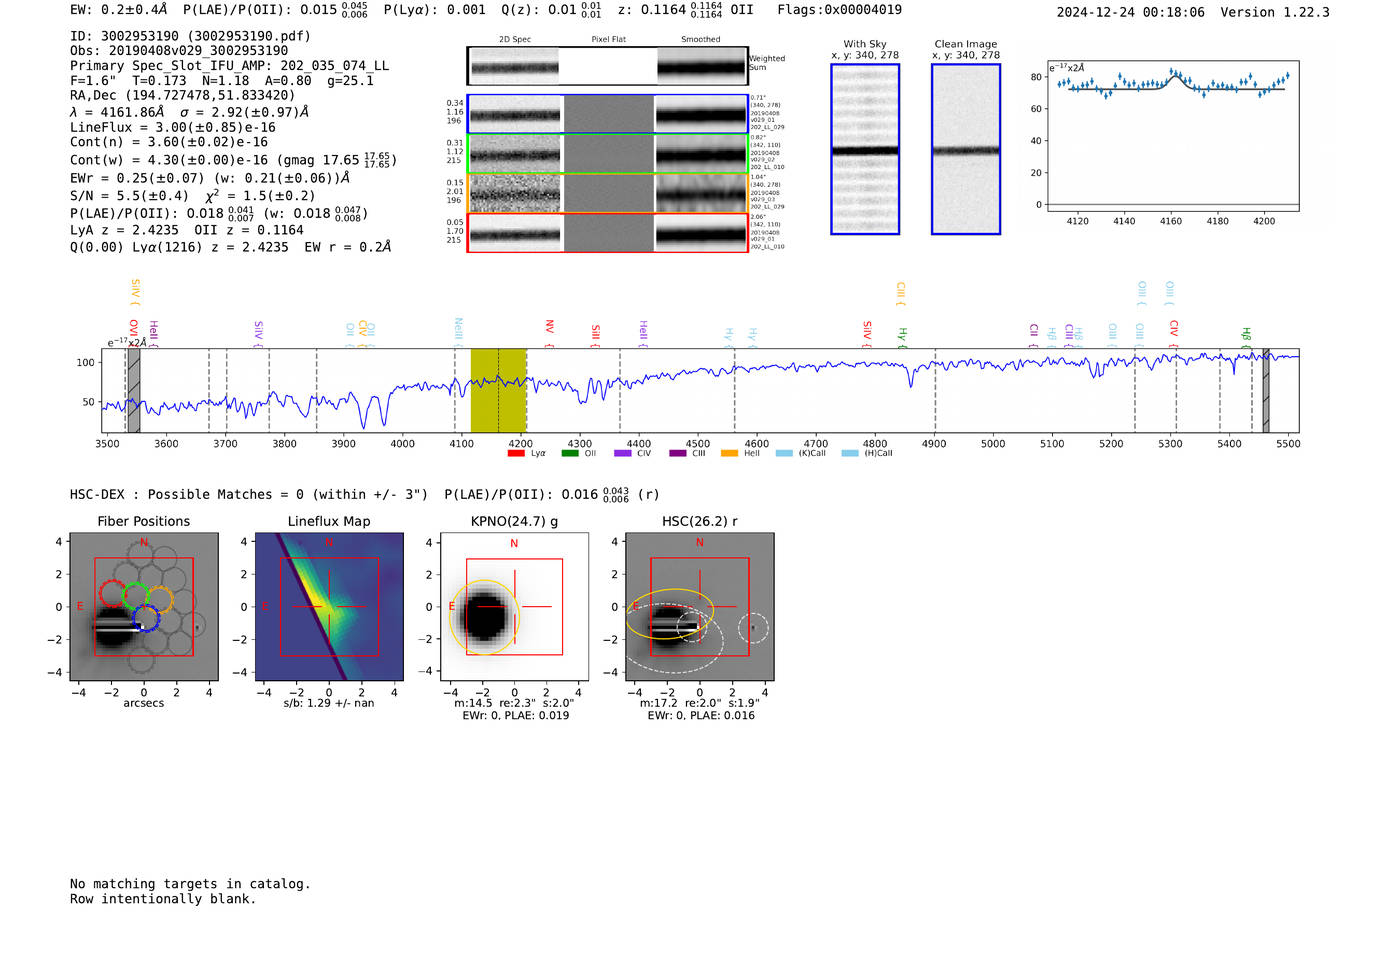
Task: Click the smoothed spectrum in the red-bordered row
Action: pyautogui.click(x=701, y=233)
